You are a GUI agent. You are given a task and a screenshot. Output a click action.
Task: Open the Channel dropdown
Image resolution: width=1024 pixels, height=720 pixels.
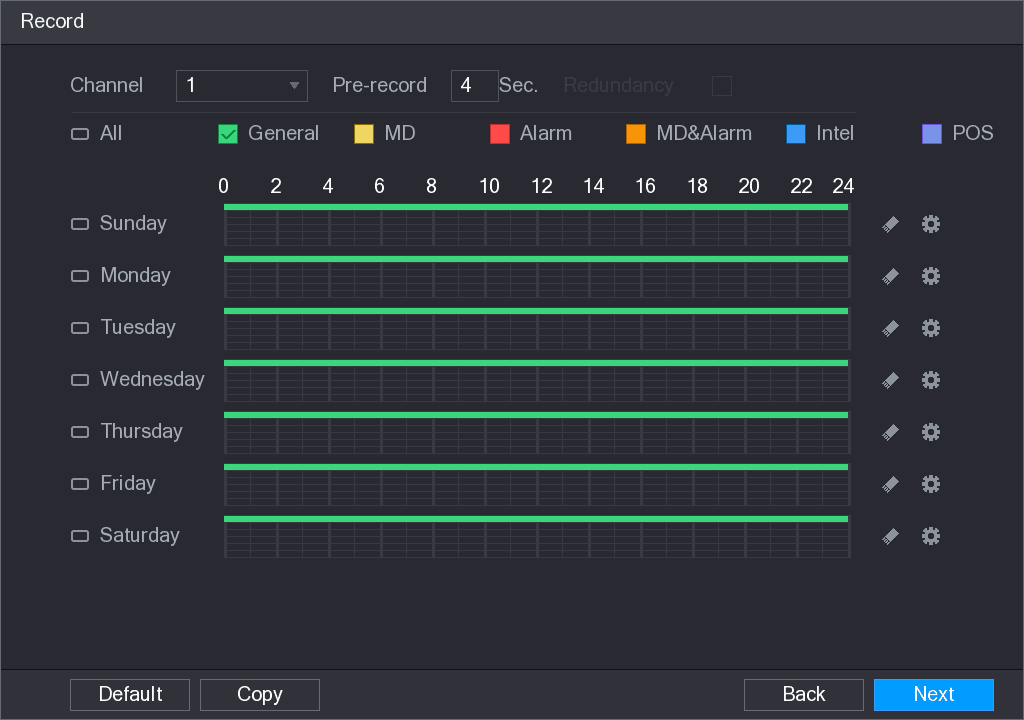pyautogui.click(x=242, y=86)
